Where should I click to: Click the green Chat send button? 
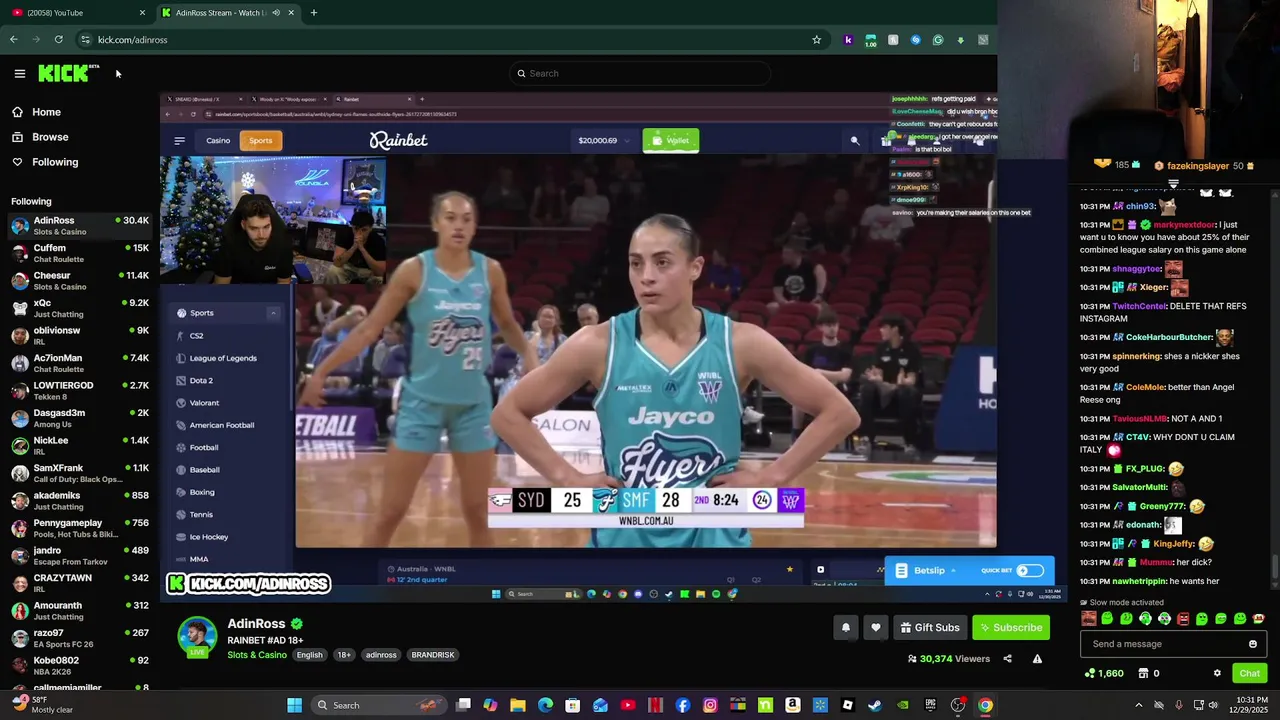pyautogui.click(x=1250, y=673)
